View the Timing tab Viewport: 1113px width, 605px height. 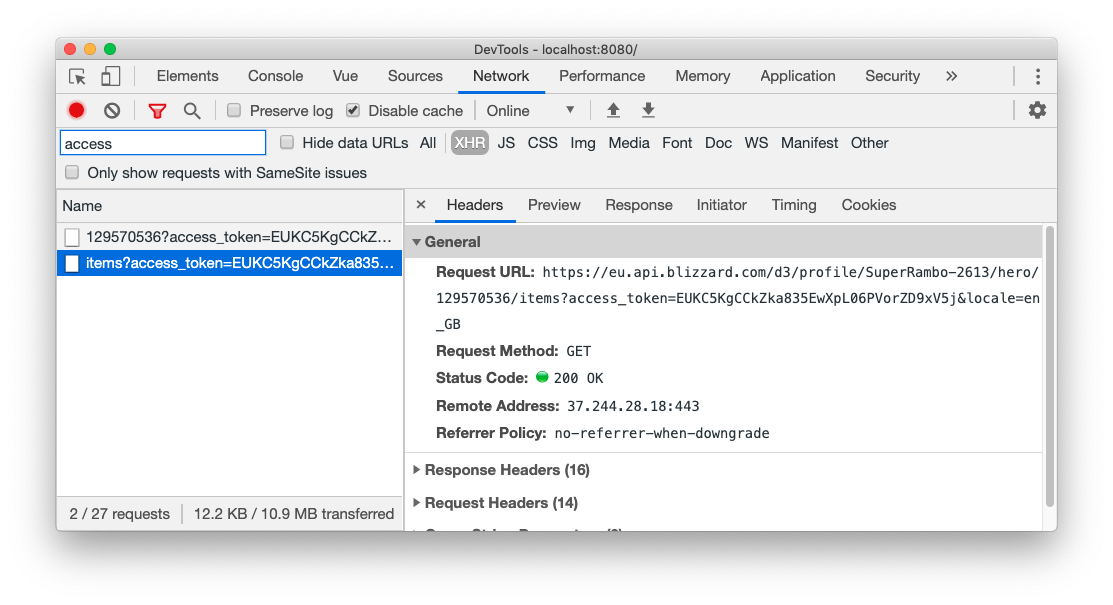tap(794, 205)
